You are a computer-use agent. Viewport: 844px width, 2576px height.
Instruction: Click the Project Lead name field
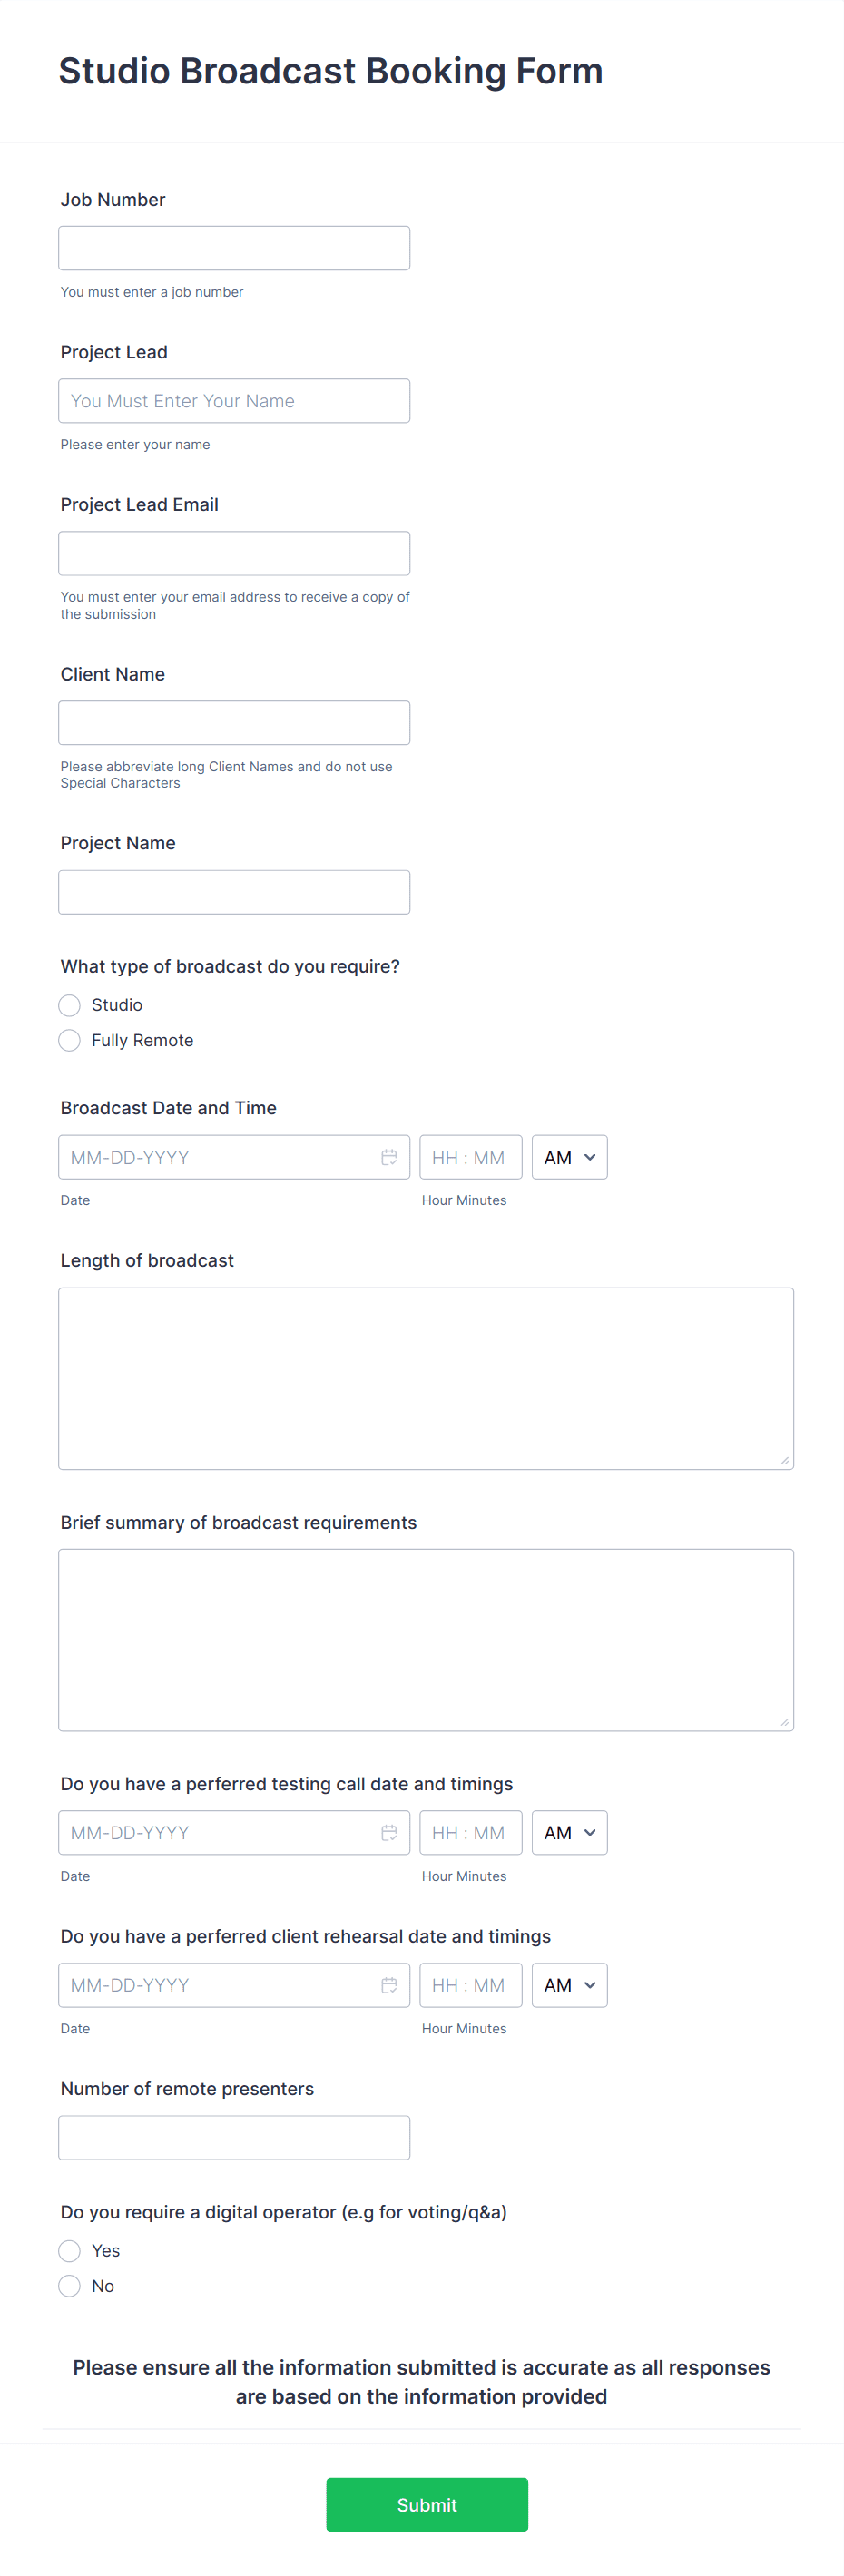pos(234,400)
